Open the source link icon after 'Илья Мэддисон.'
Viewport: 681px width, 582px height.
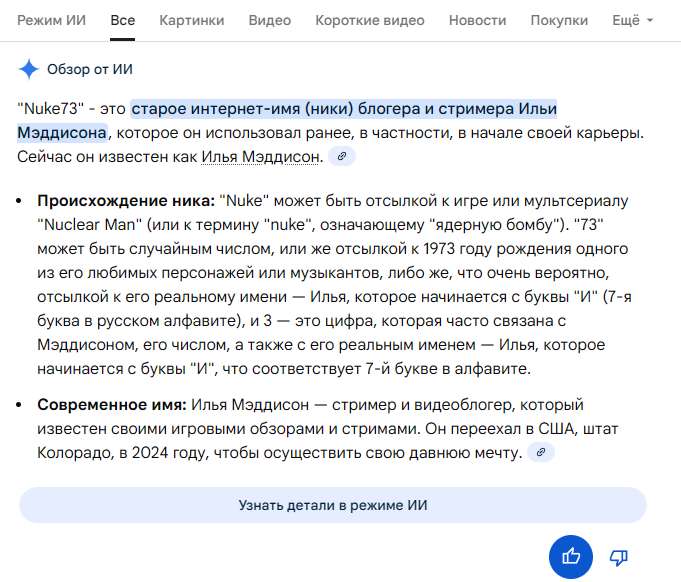click(x=342, y=156)
